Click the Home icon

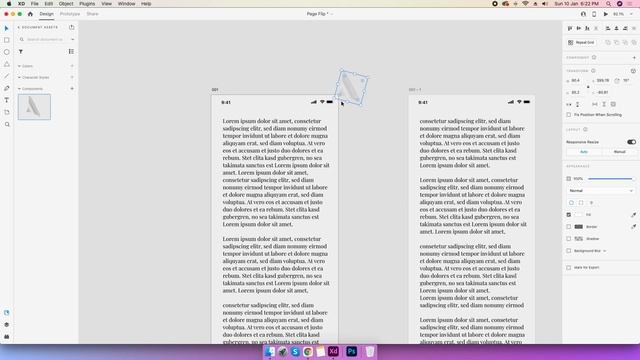30,14
